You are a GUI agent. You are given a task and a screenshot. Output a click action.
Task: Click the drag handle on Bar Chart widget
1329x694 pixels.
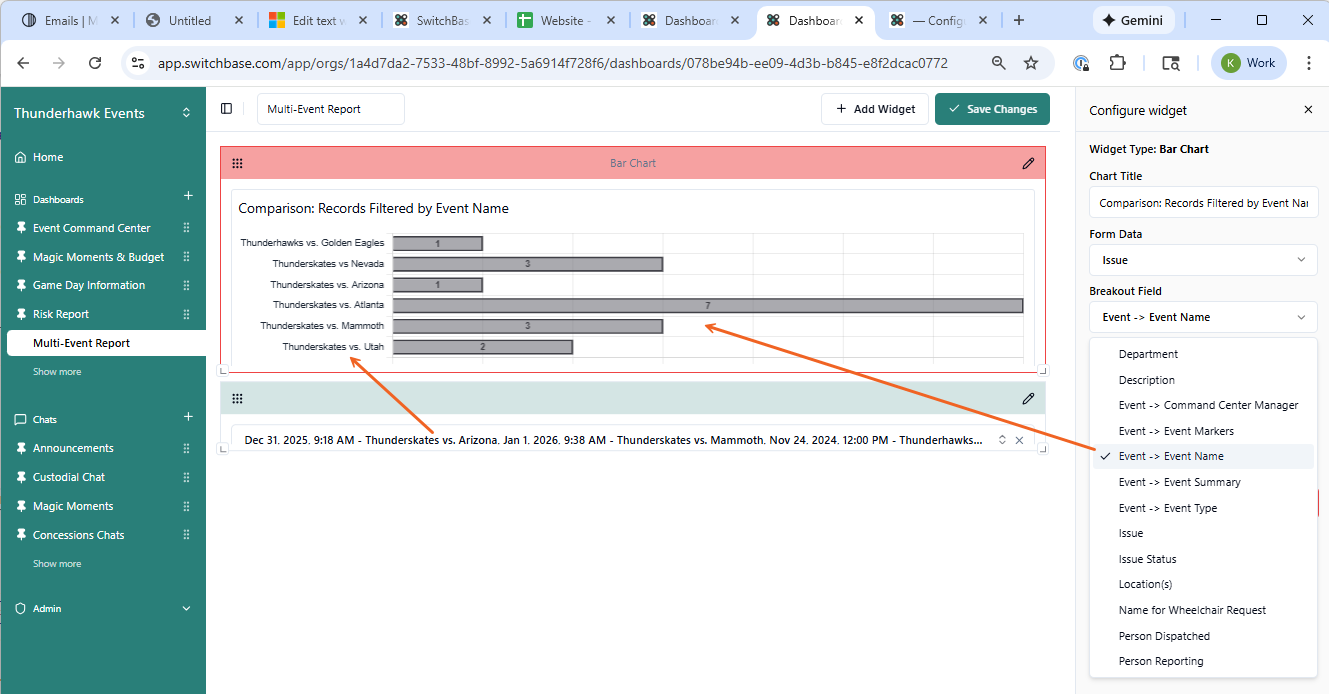tap(237, 163)
